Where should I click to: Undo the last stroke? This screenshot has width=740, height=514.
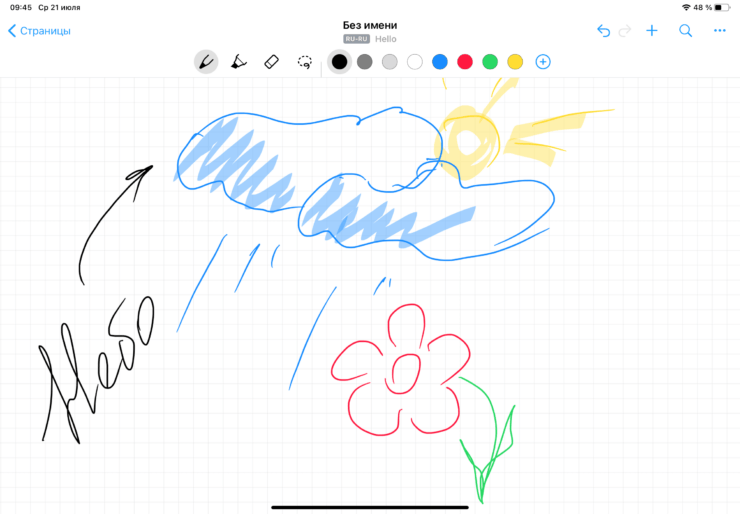603,31
